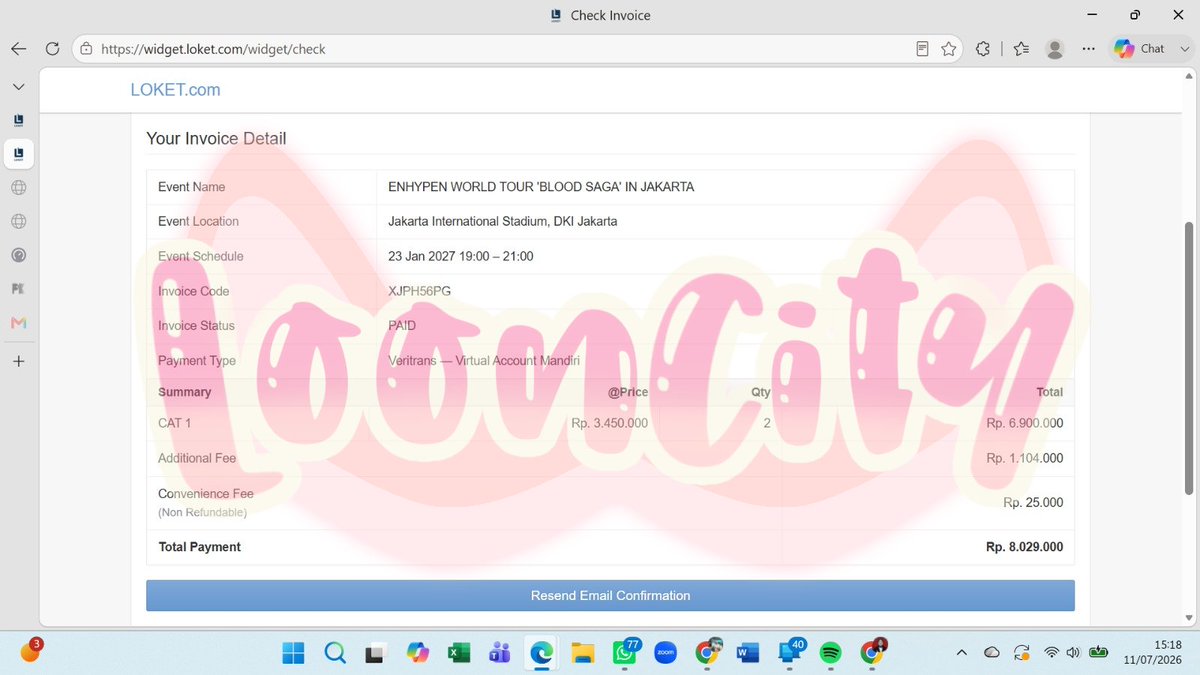Open the taskbar app with 40 badge
Image resolution: width=1200 pixels, height=675 pixels.
click(790, 652)
